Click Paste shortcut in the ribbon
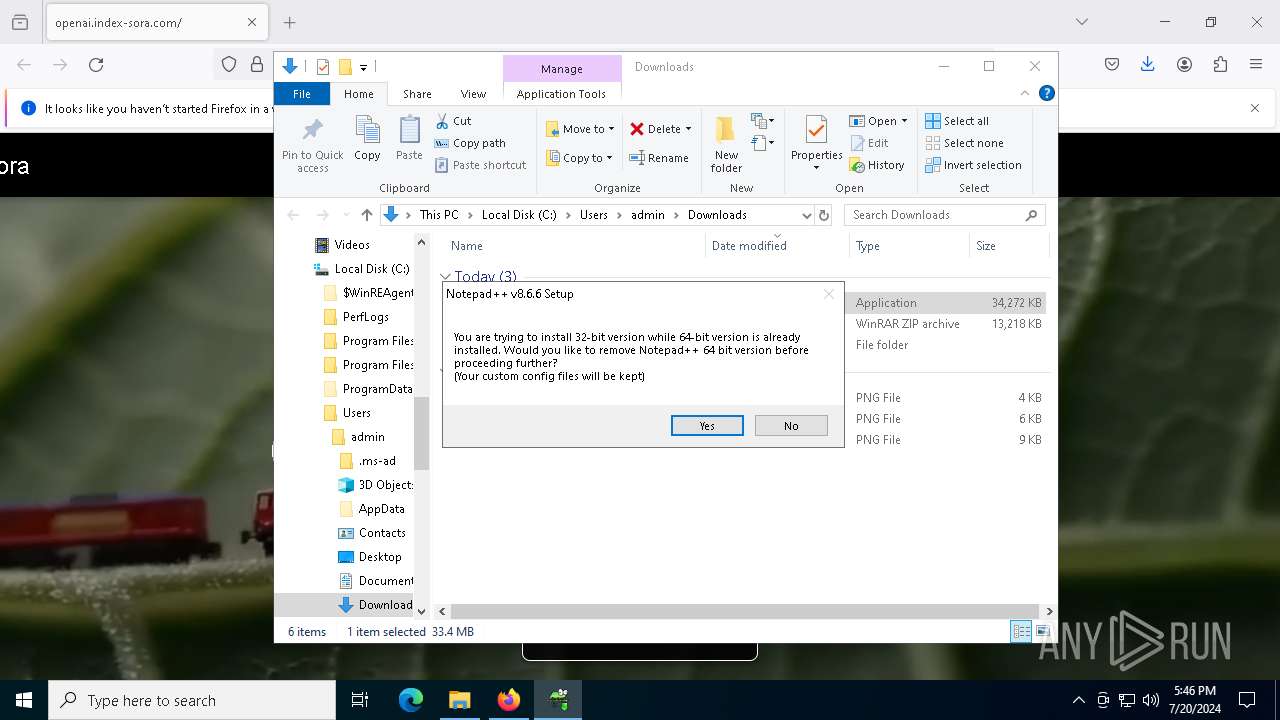This screenshot has width=1280, height=720. click(x=480, y=165)
